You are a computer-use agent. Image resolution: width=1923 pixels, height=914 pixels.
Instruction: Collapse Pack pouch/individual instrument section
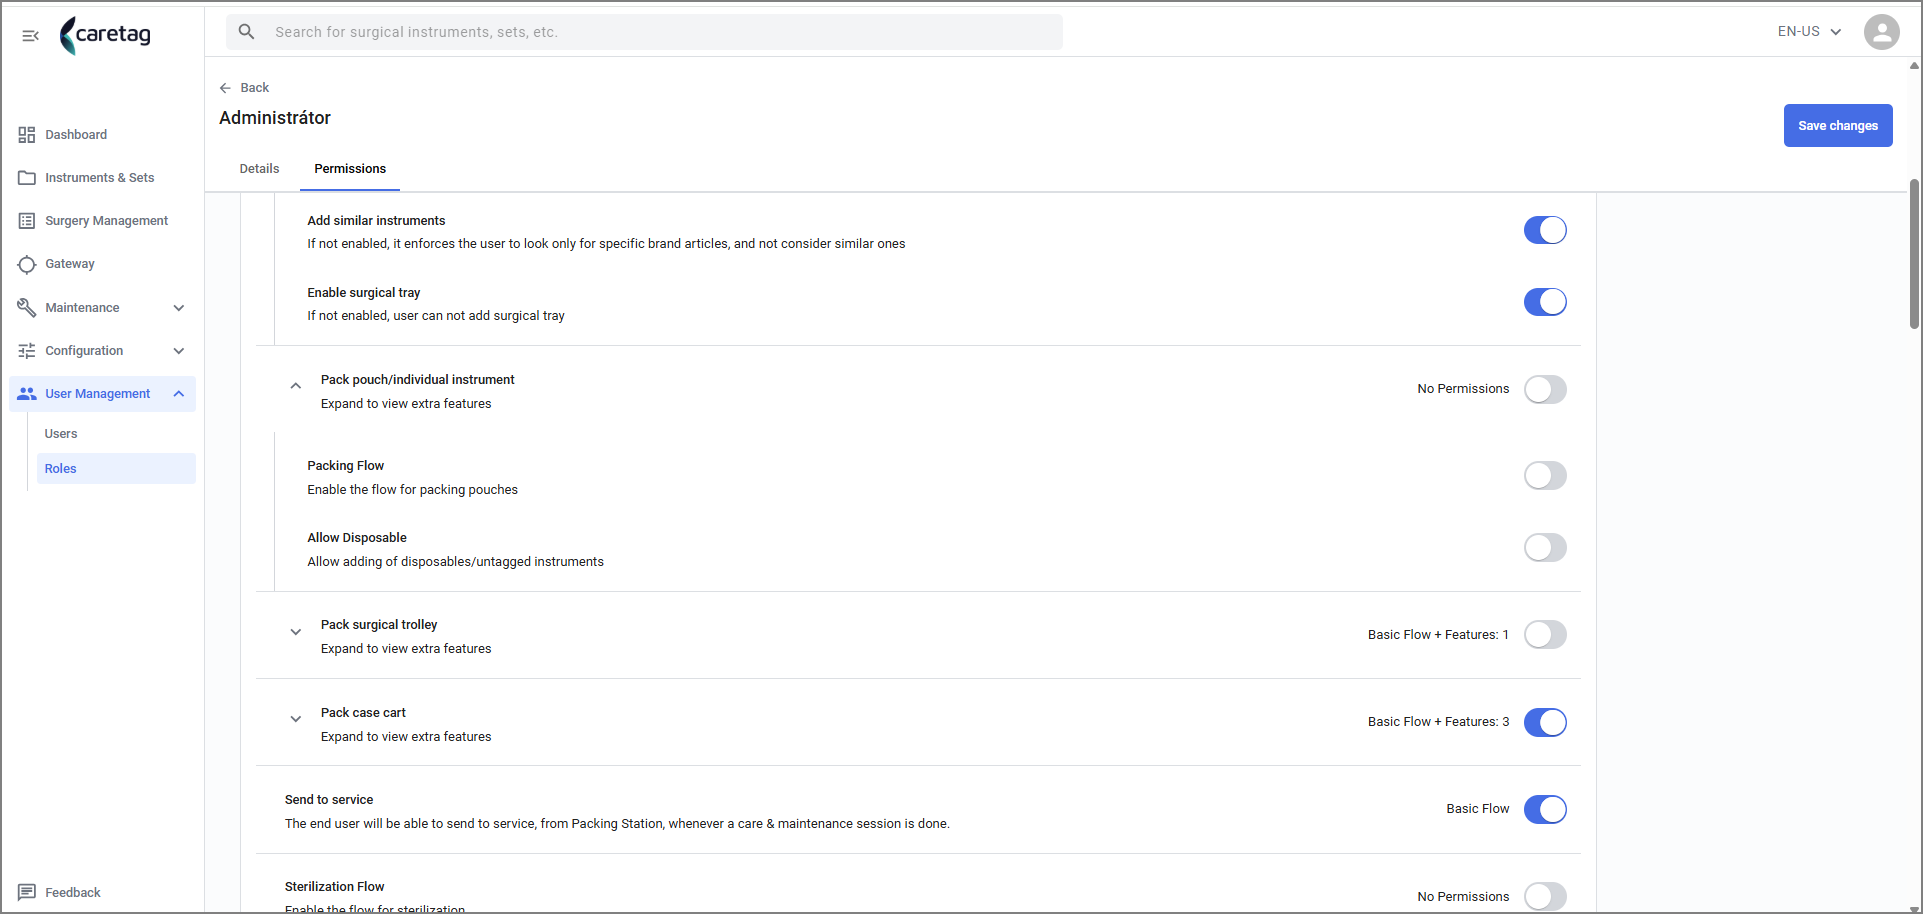295,386
